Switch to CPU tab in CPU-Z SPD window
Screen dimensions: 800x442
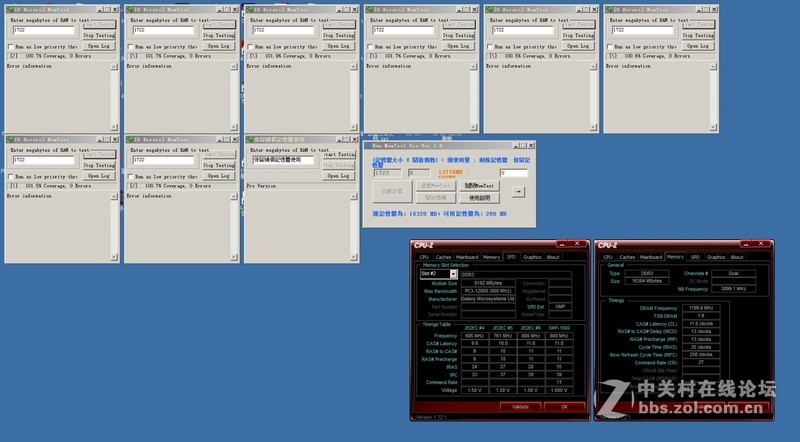pyautogui.click(x=424, y=257)
